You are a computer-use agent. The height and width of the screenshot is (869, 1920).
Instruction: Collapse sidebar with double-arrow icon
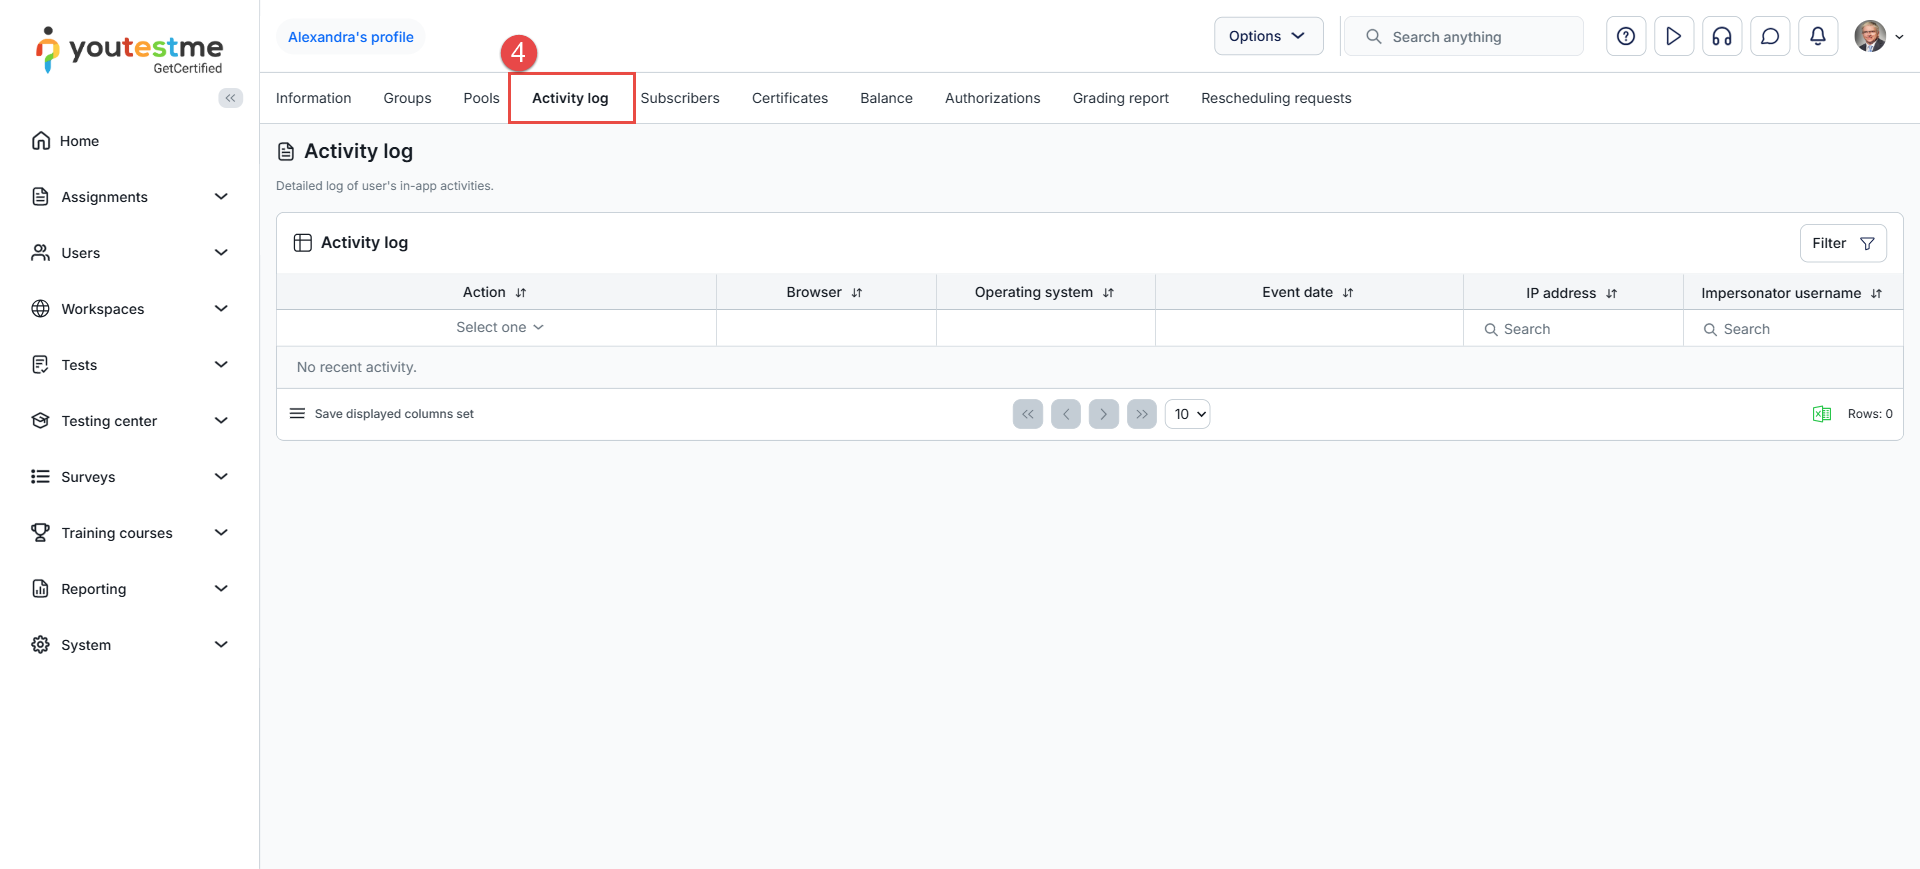click(231, 98)
